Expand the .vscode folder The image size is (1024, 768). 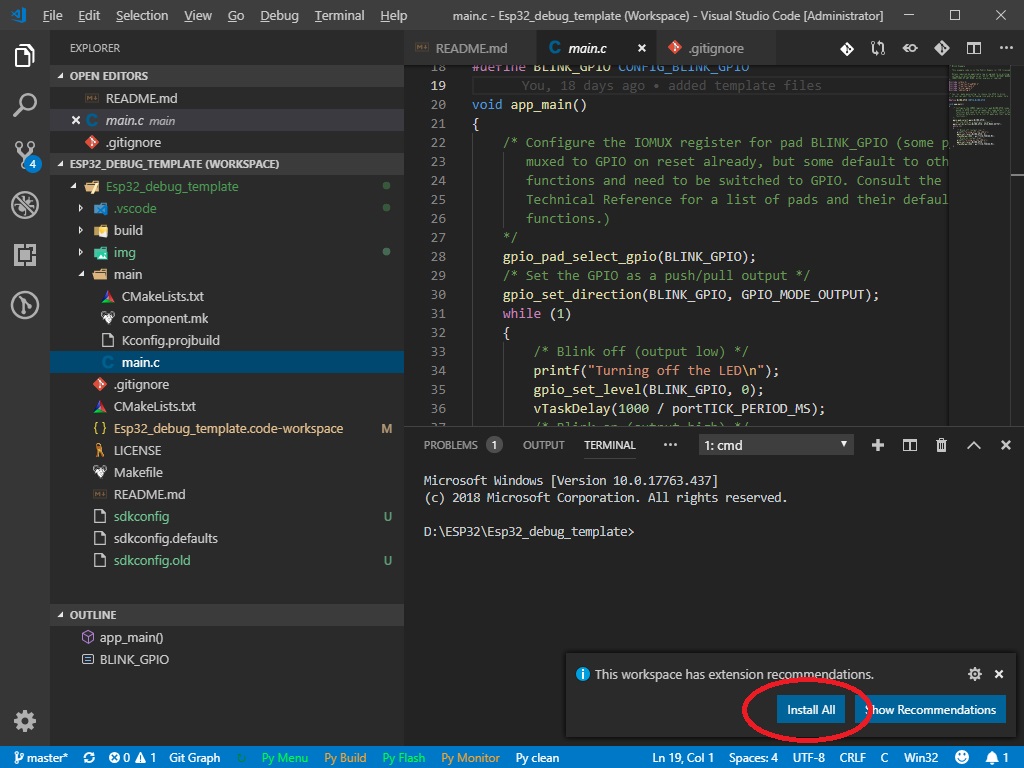[81, 208]
